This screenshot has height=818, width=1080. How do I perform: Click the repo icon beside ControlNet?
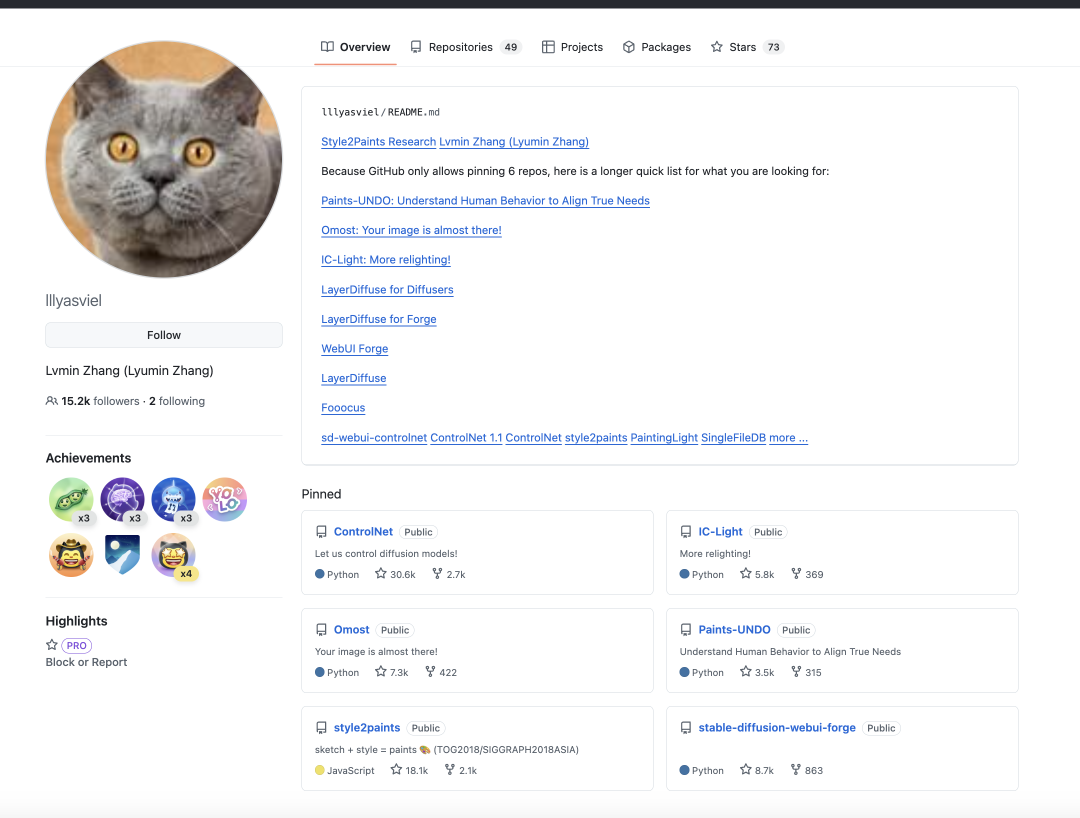(321, 532)
